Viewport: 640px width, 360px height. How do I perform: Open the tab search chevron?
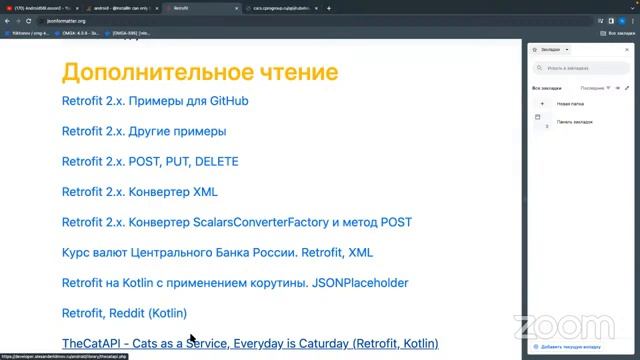point(633,8)
